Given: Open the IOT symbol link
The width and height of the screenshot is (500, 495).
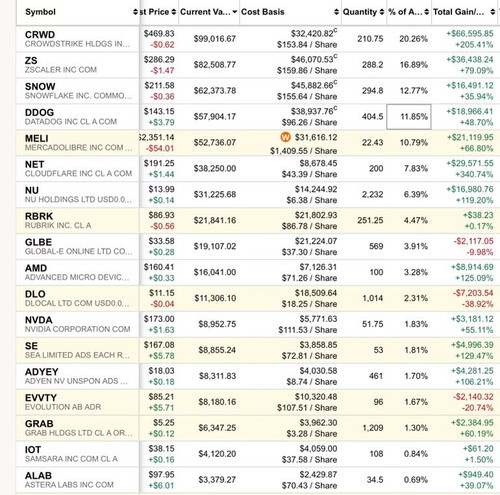Looking at the screenshot, I should point(33,450).
